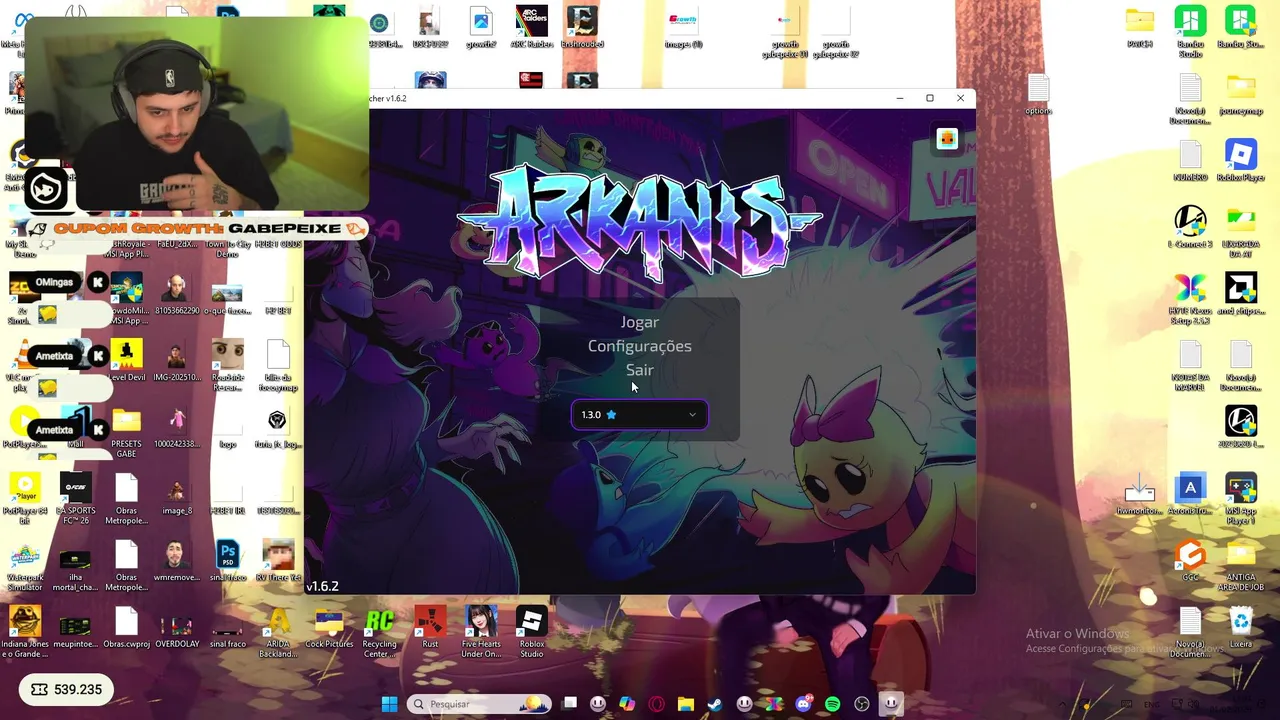Open Copilot from the taskbar
Screen dimensions: 1280x720
[x=627, y=704]
